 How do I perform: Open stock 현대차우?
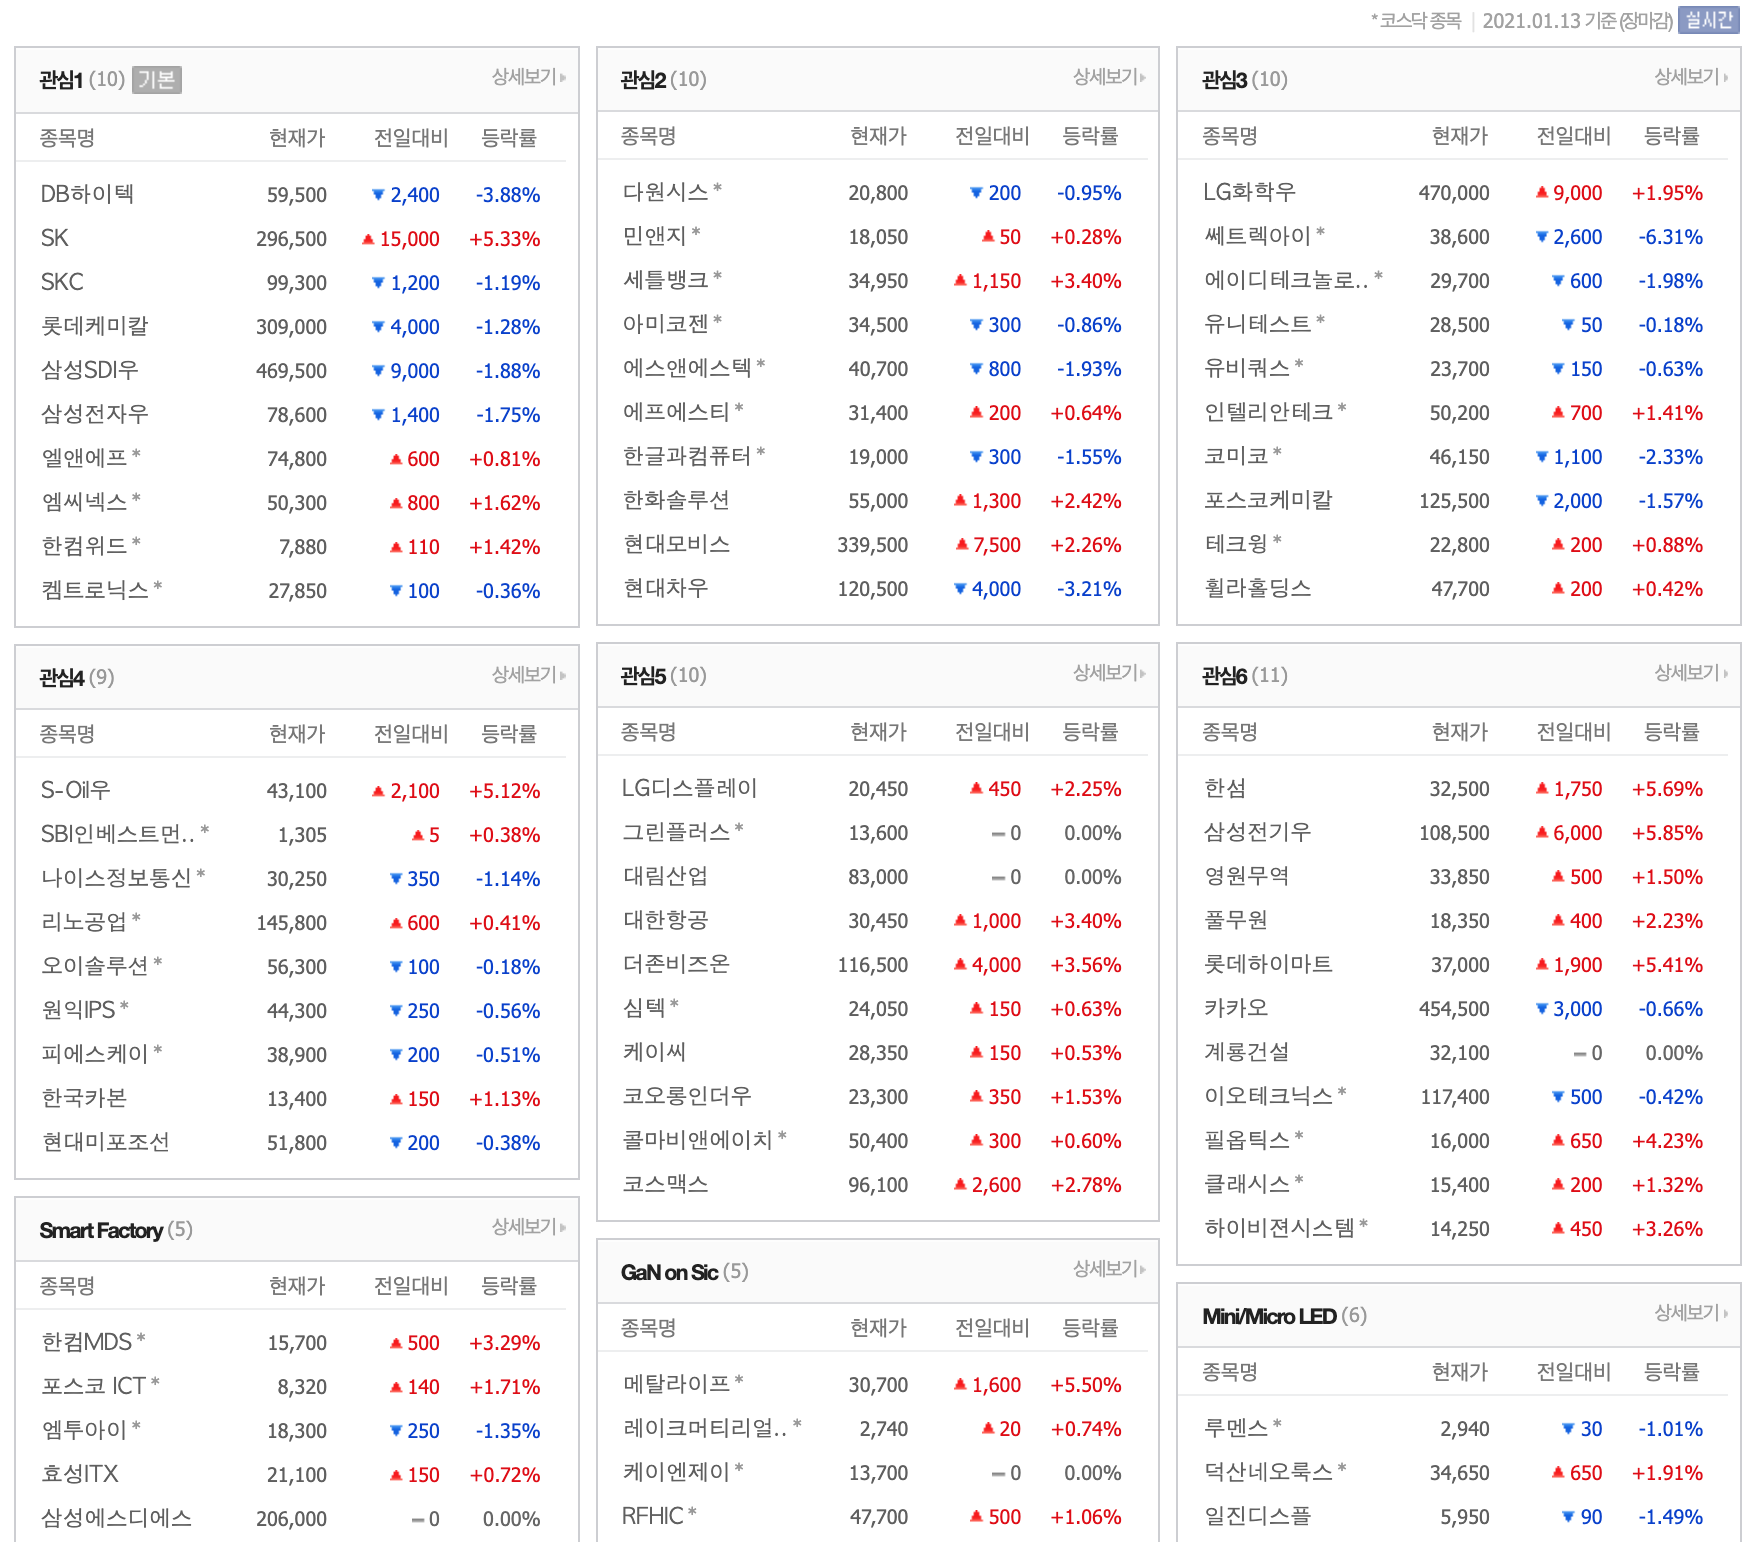pos(665,588)
